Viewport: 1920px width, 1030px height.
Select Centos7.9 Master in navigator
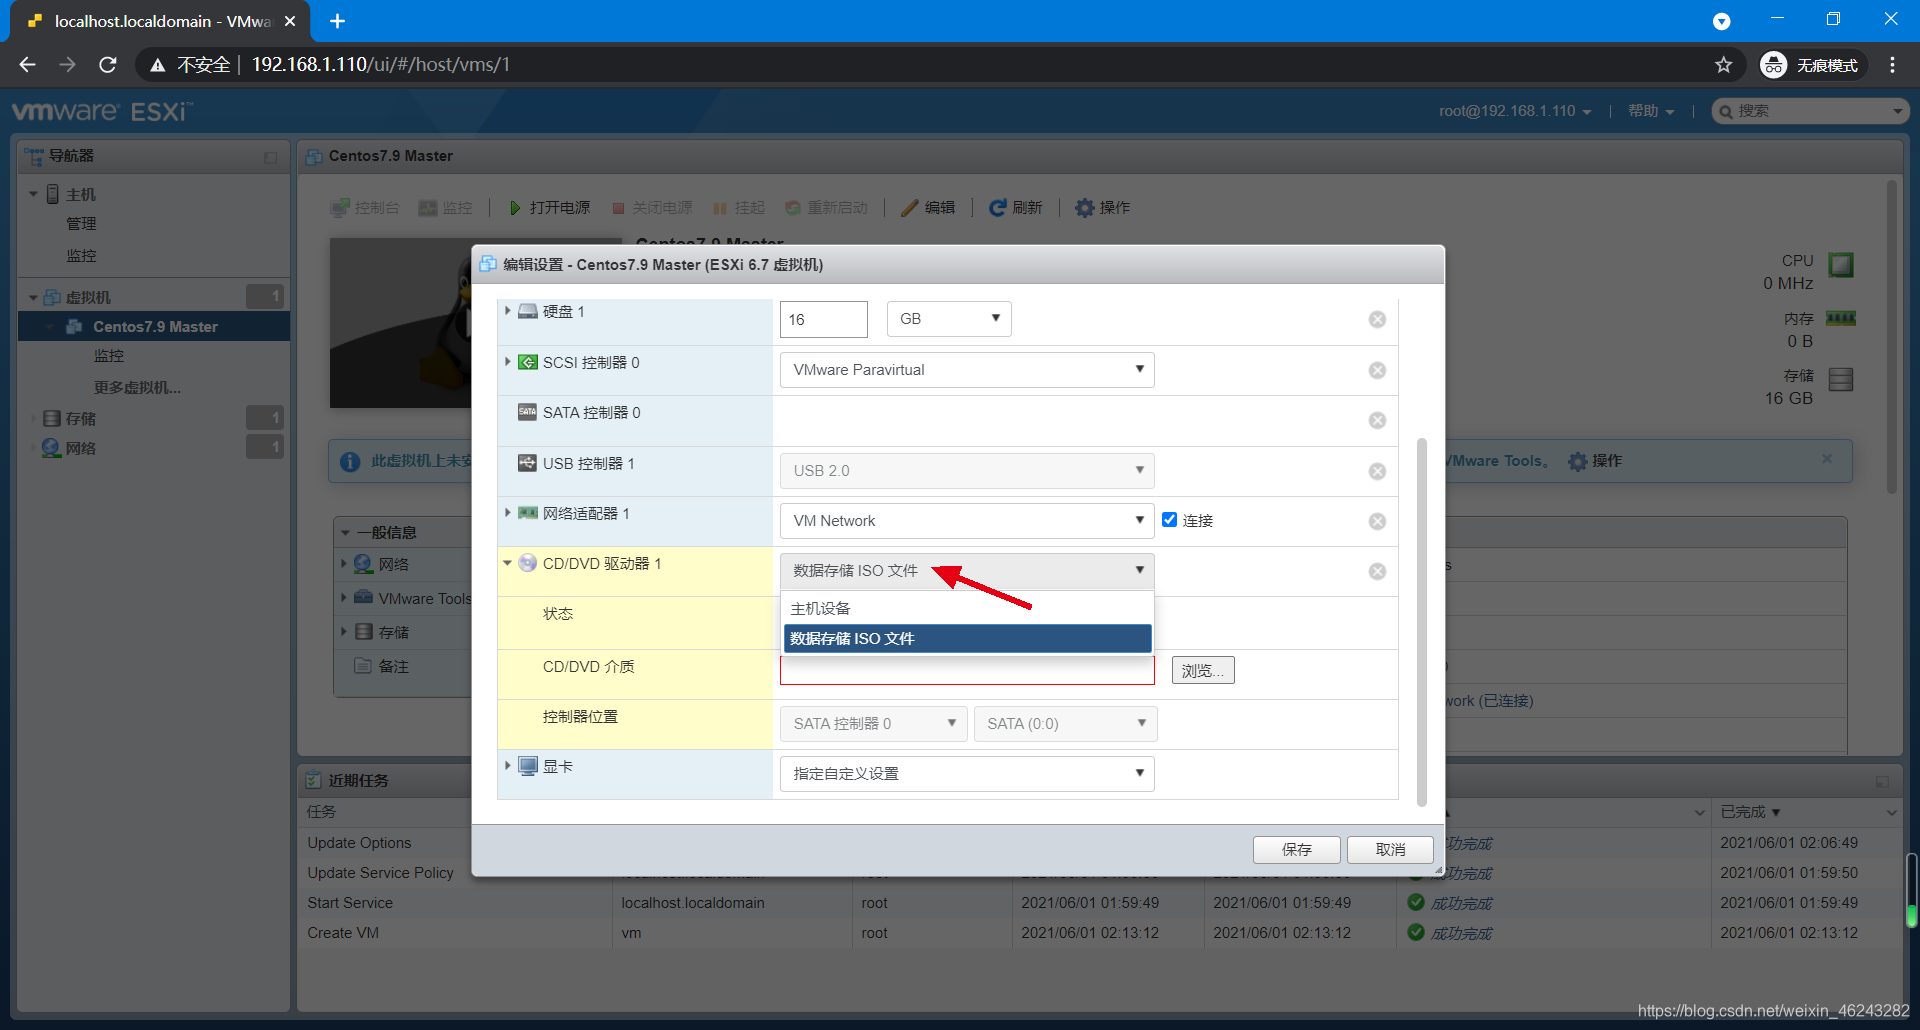(x=155, y=327)
